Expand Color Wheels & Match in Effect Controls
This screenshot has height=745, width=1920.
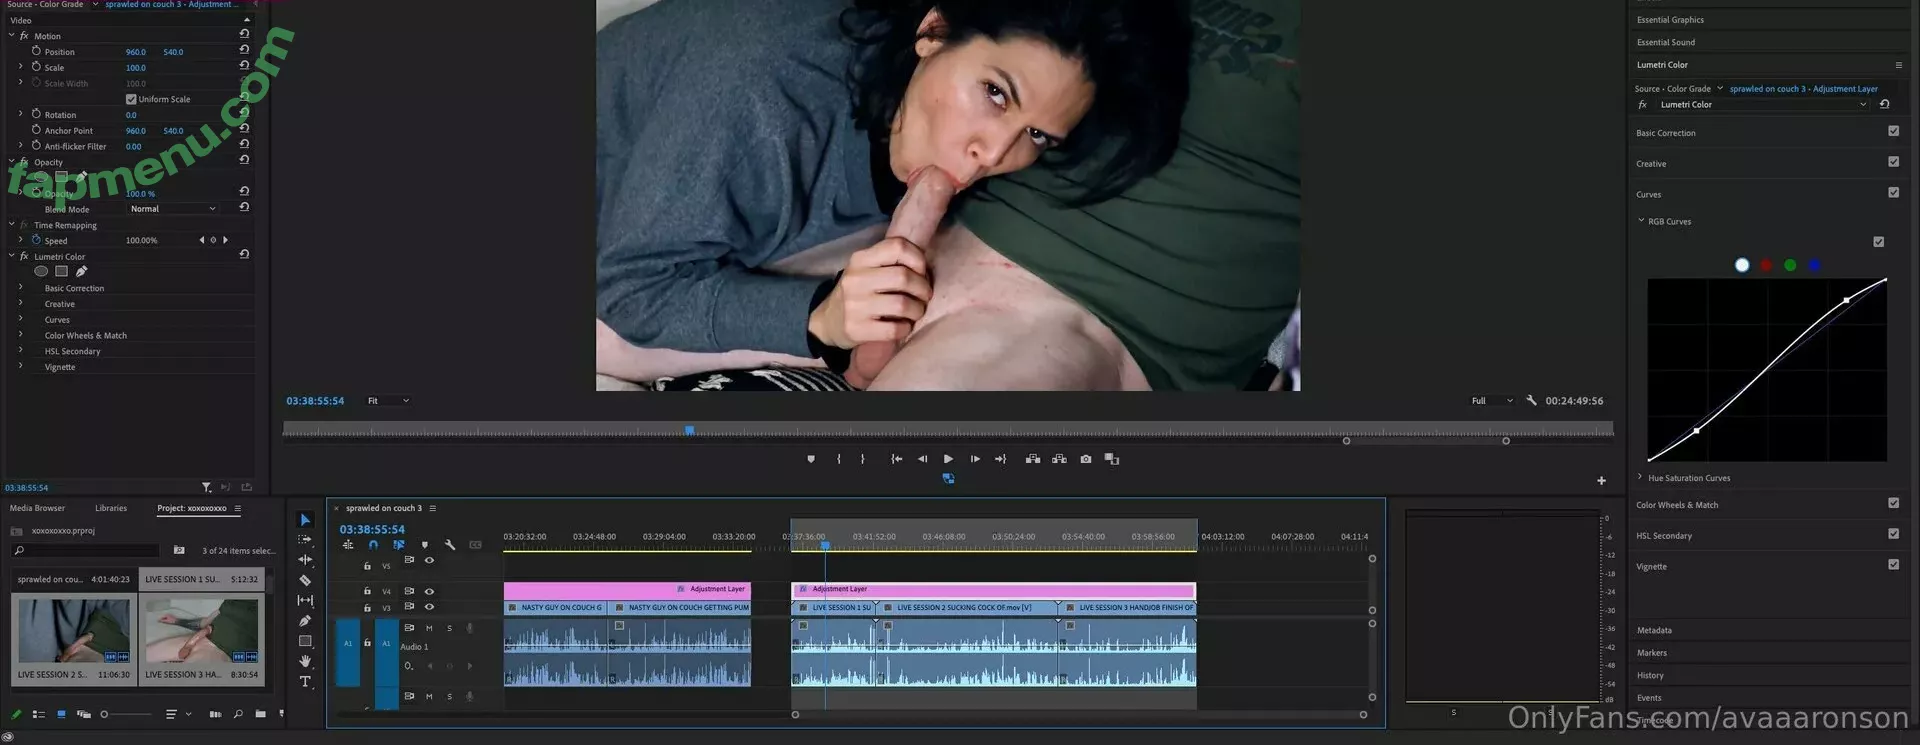(20, 335)
